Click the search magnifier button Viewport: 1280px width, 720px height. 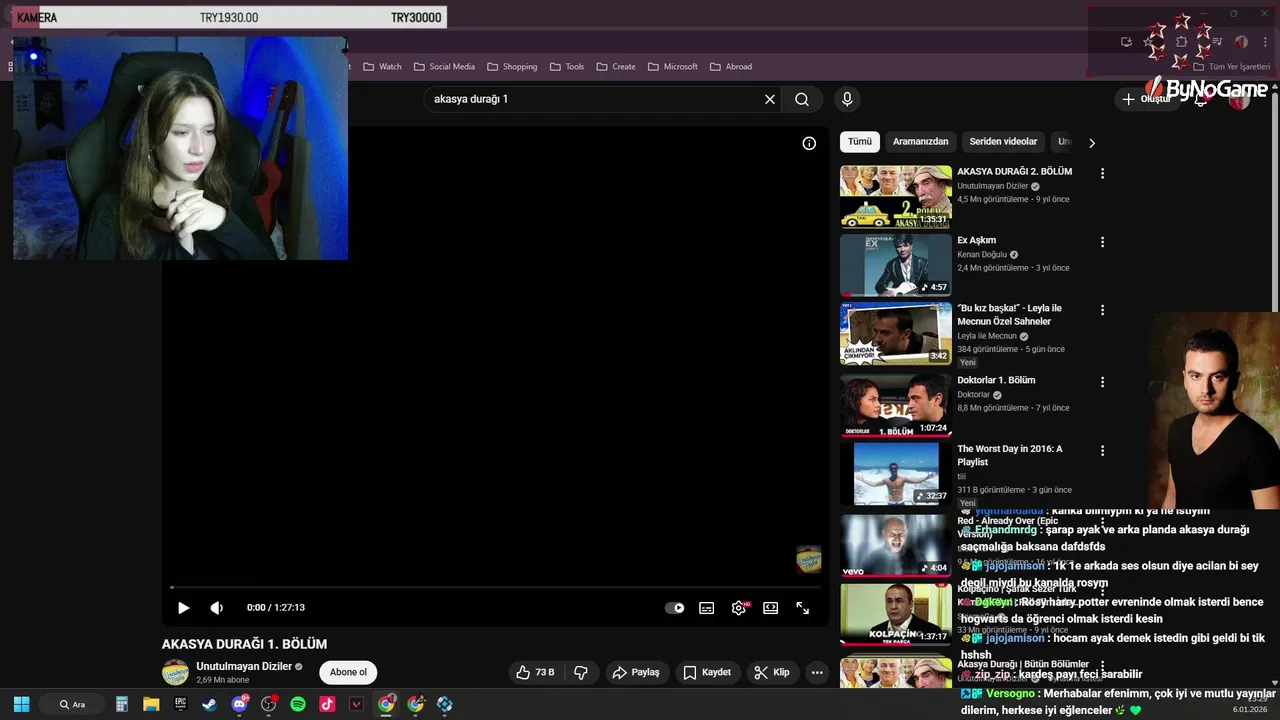[x=802, y=99]
